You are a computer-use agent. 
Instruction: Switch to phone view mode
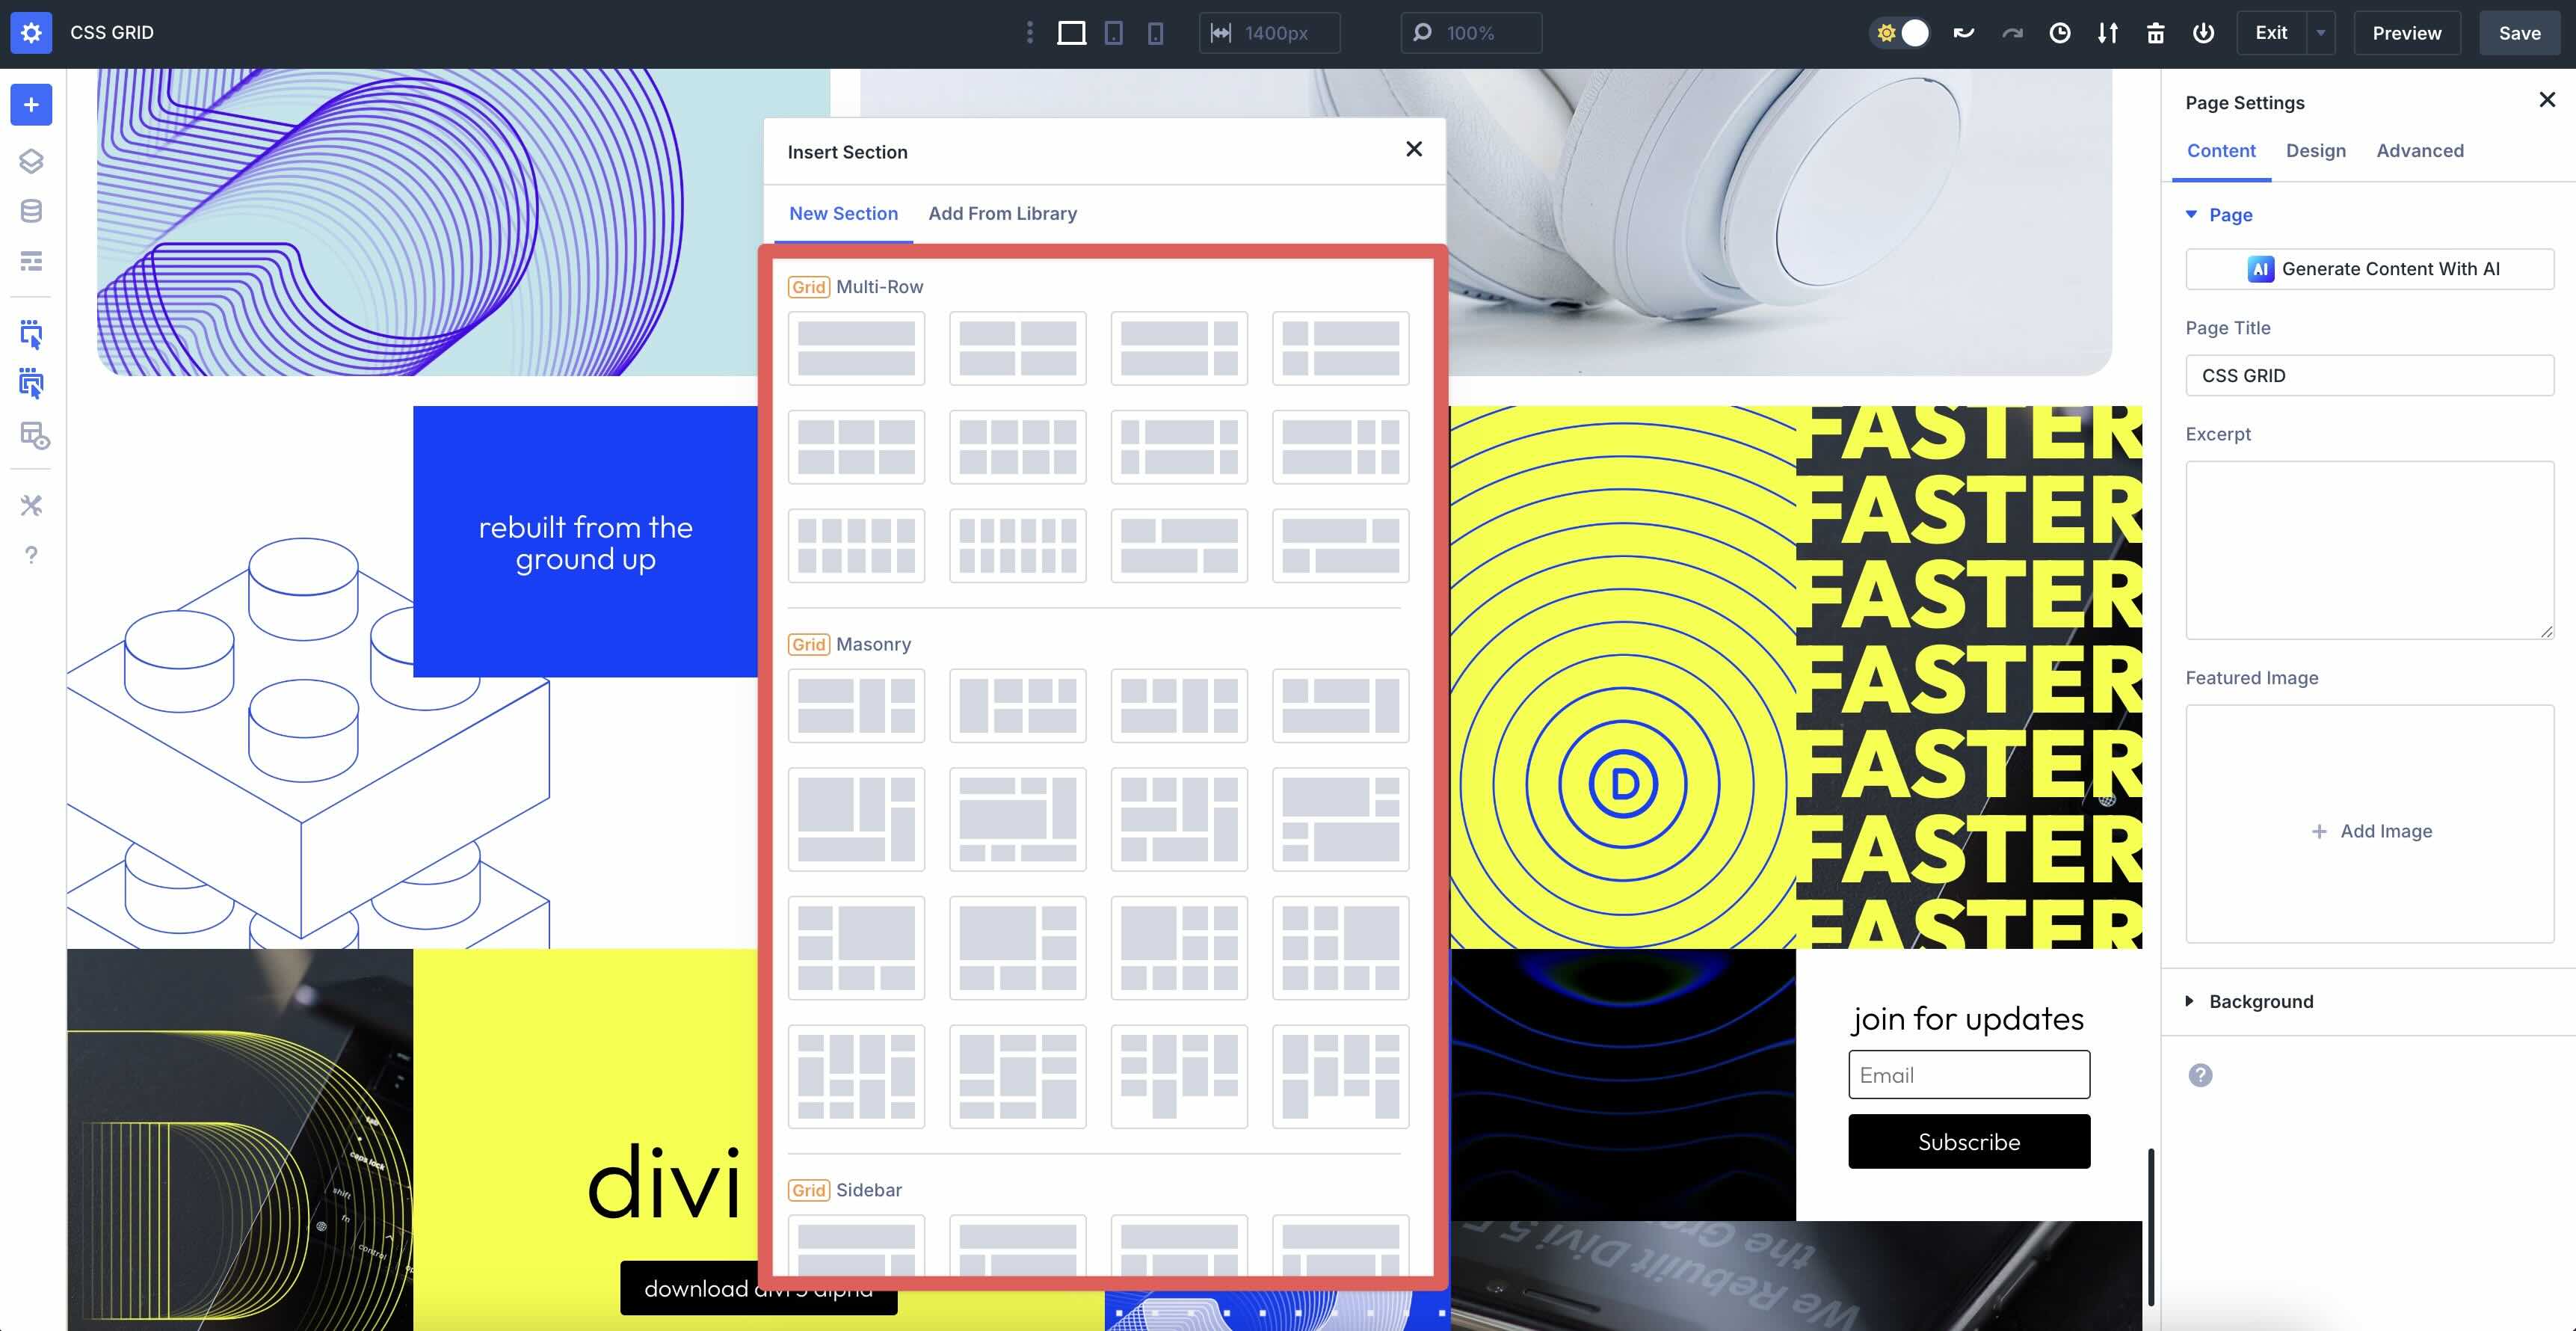[x=1157, y=33]
